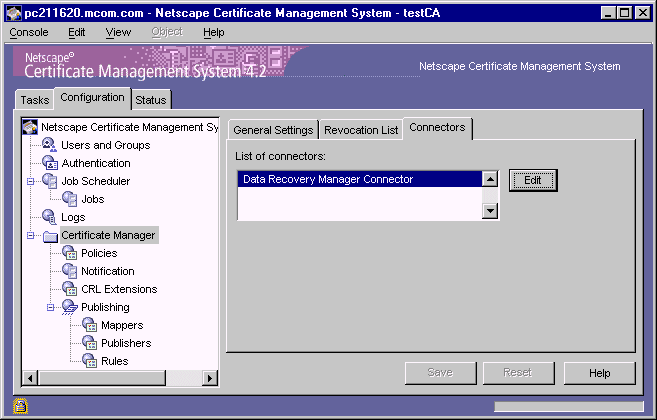This screenshot has width=657, height=420.
Task: Open the View menu
Action: pos(118,32)
